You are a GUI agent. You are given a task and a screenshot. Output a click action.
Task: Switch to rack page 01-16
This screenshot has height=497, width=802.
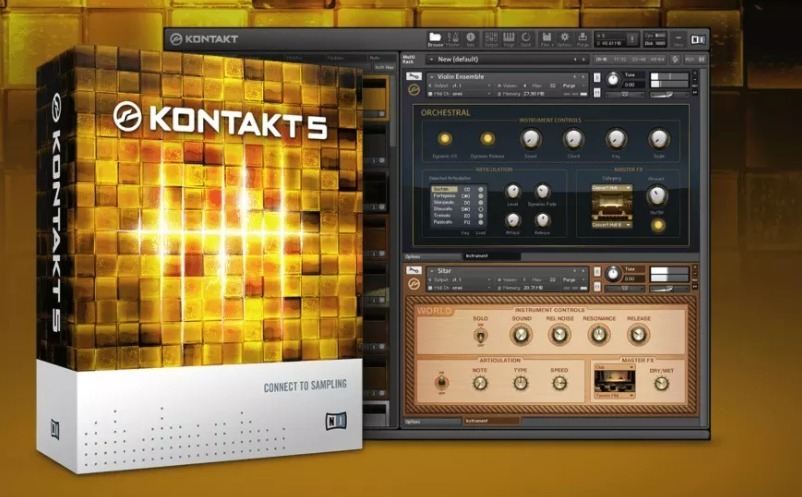[601, 59]
